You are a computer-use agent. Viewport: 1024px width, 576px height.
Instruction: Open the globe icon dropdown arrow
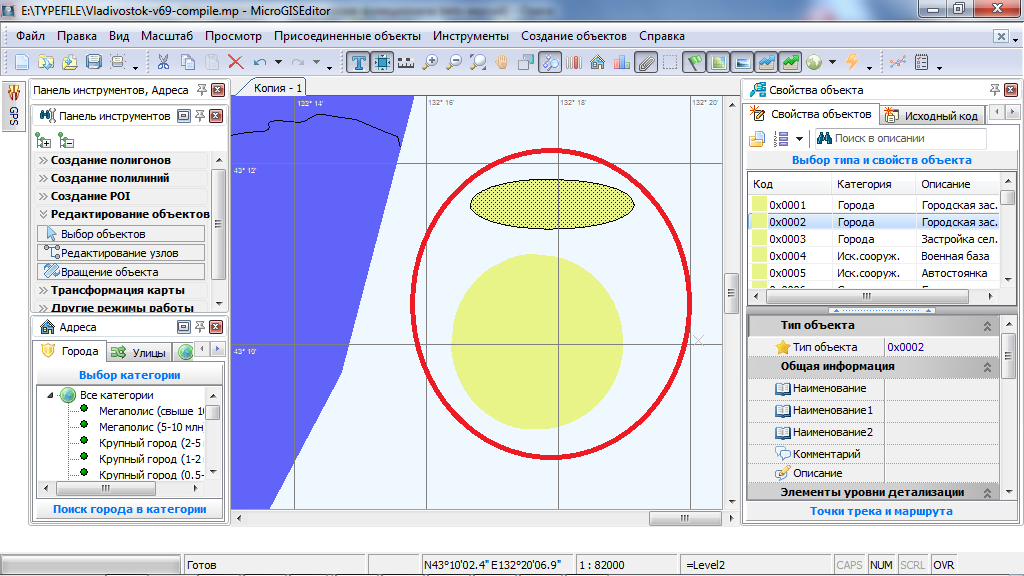coord(830,63)
